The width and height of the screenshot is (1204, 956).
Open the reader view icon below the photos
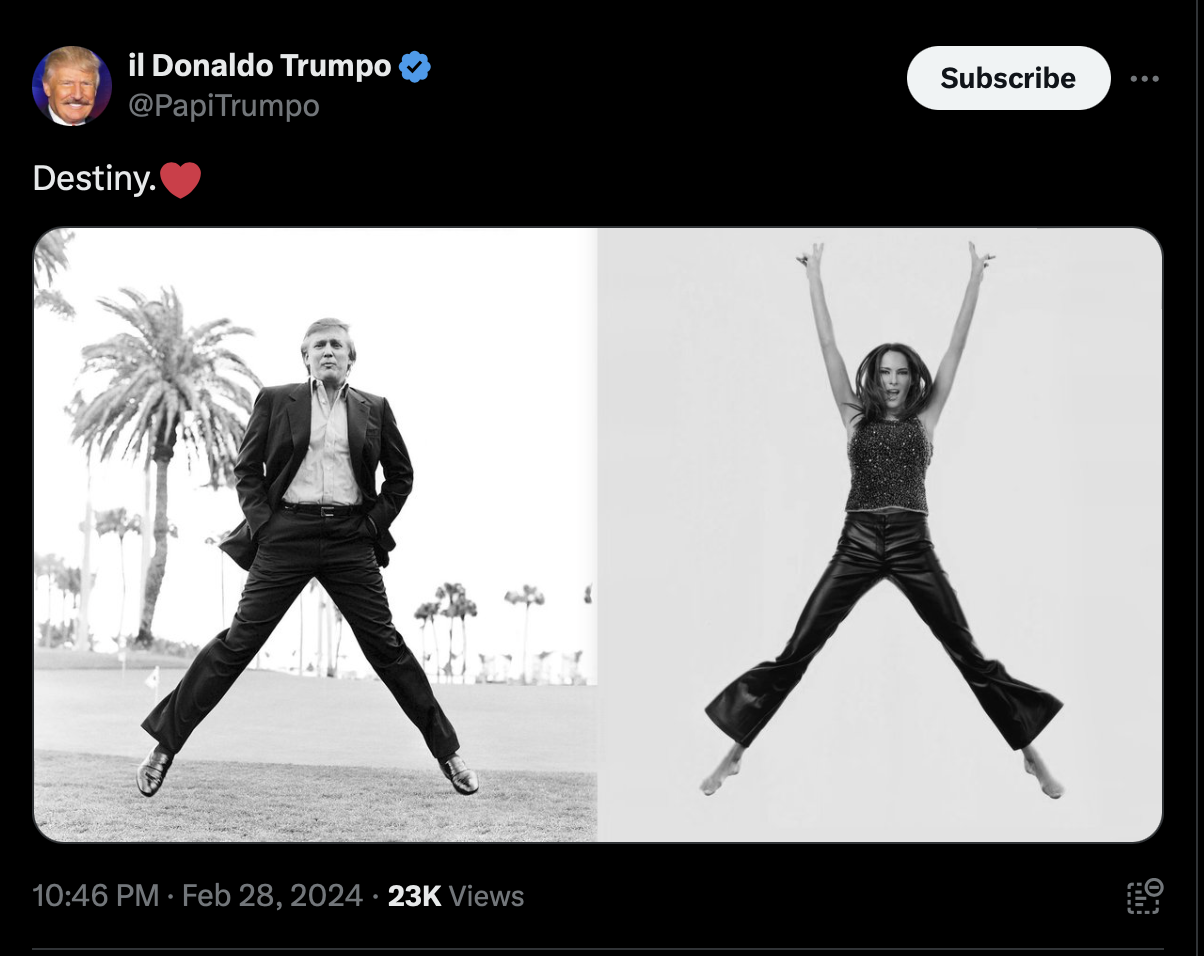(x=1145, y=895)
